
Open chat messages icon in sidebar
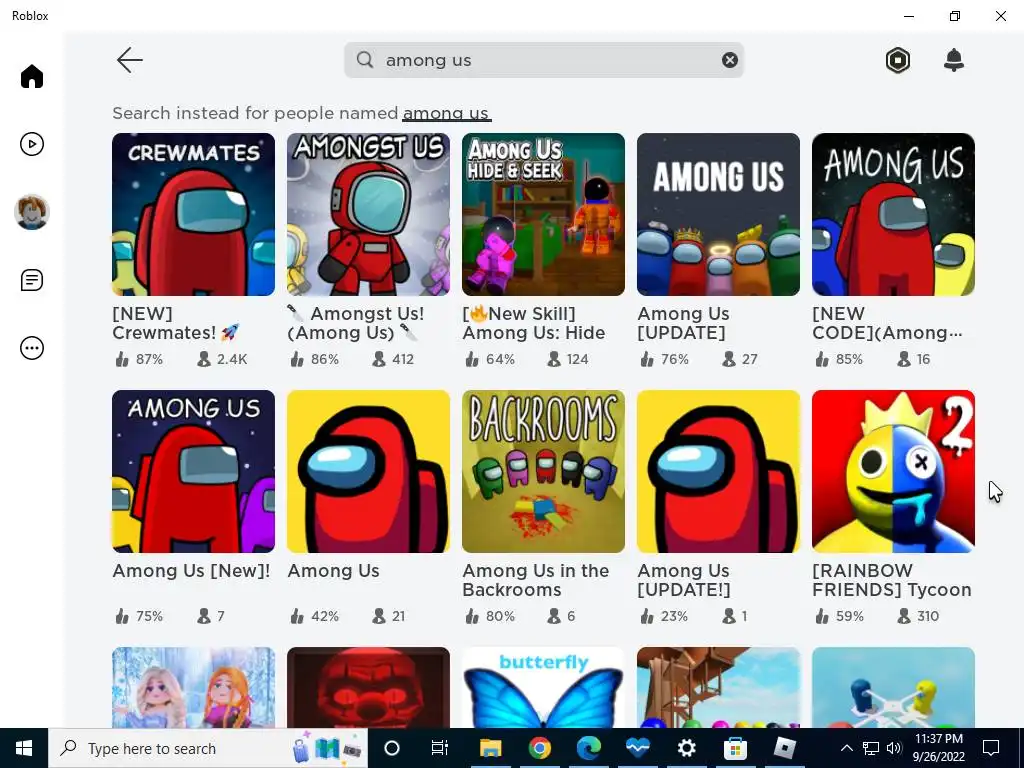click(x=31, y=280)
